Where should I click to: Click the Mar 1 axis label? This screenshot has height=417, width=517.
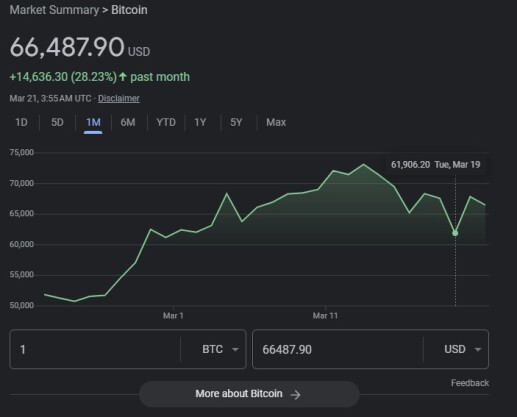pos(173,316)
